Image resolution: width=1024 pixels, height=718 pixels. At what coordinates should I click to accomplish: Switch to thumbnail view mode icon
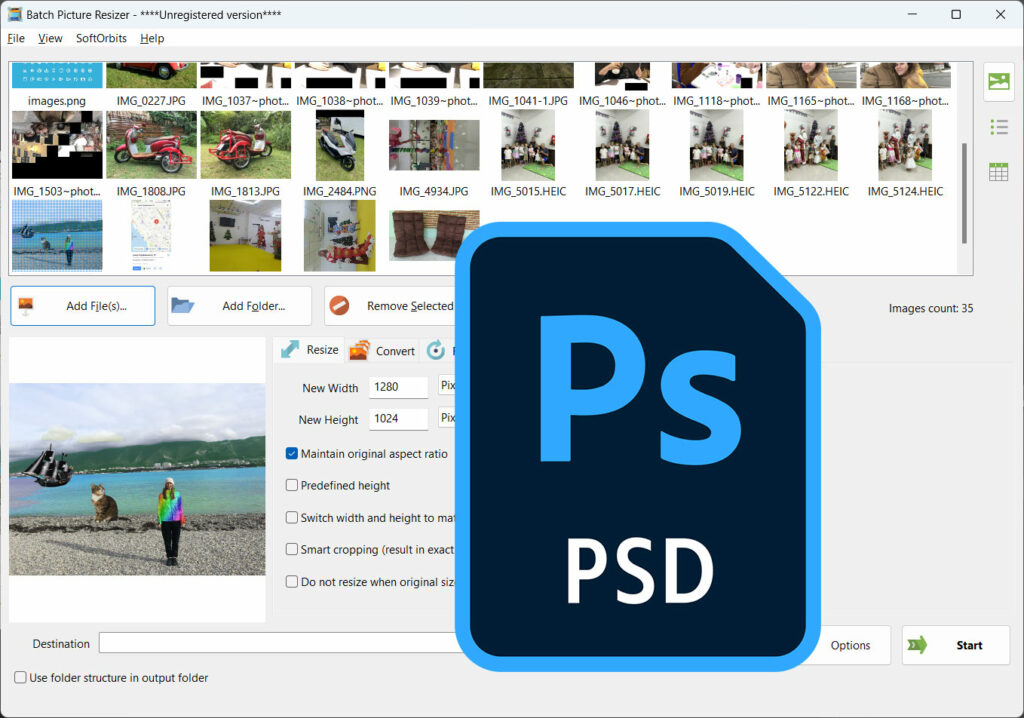[999, 82]
